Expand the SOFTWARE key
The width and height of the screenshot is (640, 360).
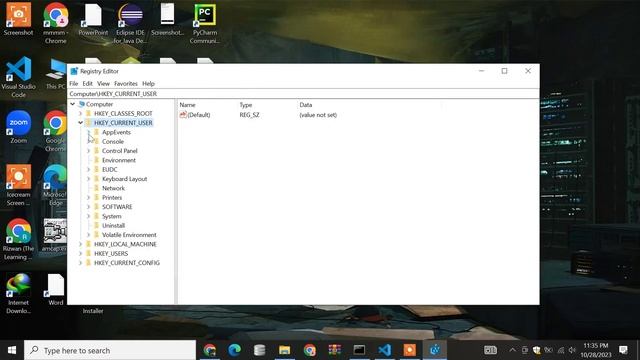tap(88, 207)
